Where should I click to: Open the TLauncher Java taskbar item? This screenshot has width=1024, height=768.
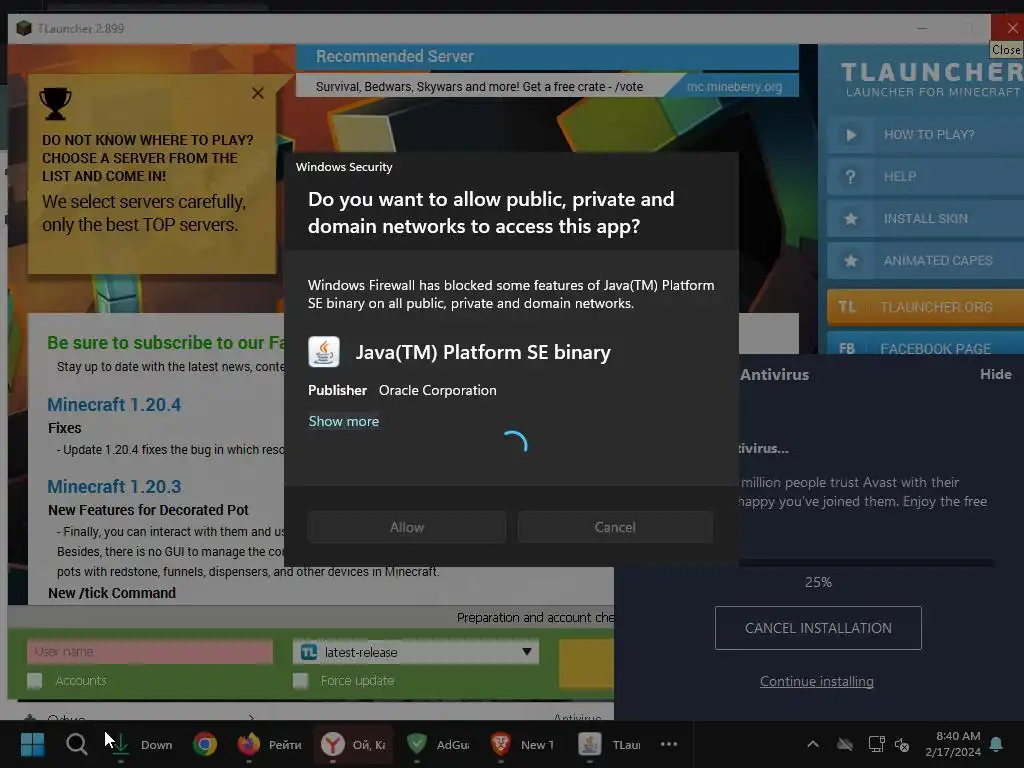coord(609,744)
